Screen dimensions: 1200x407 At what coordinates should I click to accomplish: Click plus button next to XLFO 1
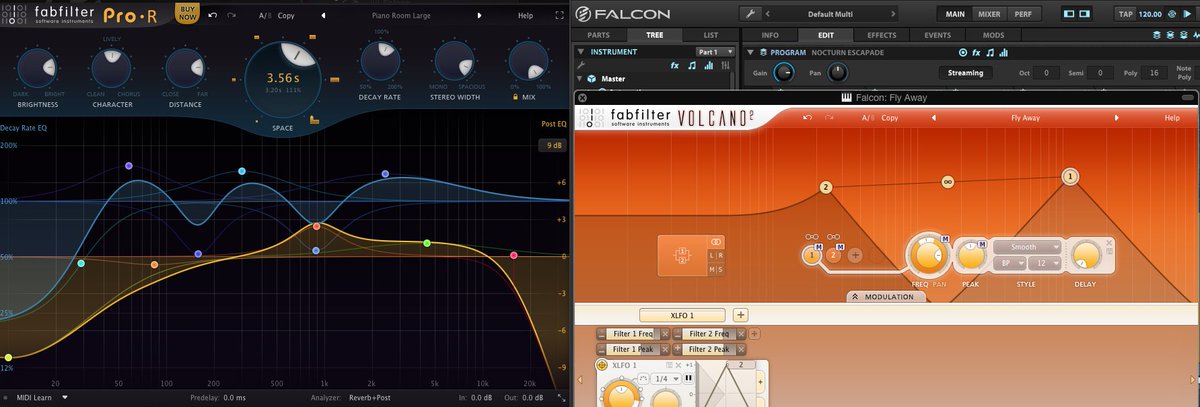pyautogui.click(x=741, y=315)
